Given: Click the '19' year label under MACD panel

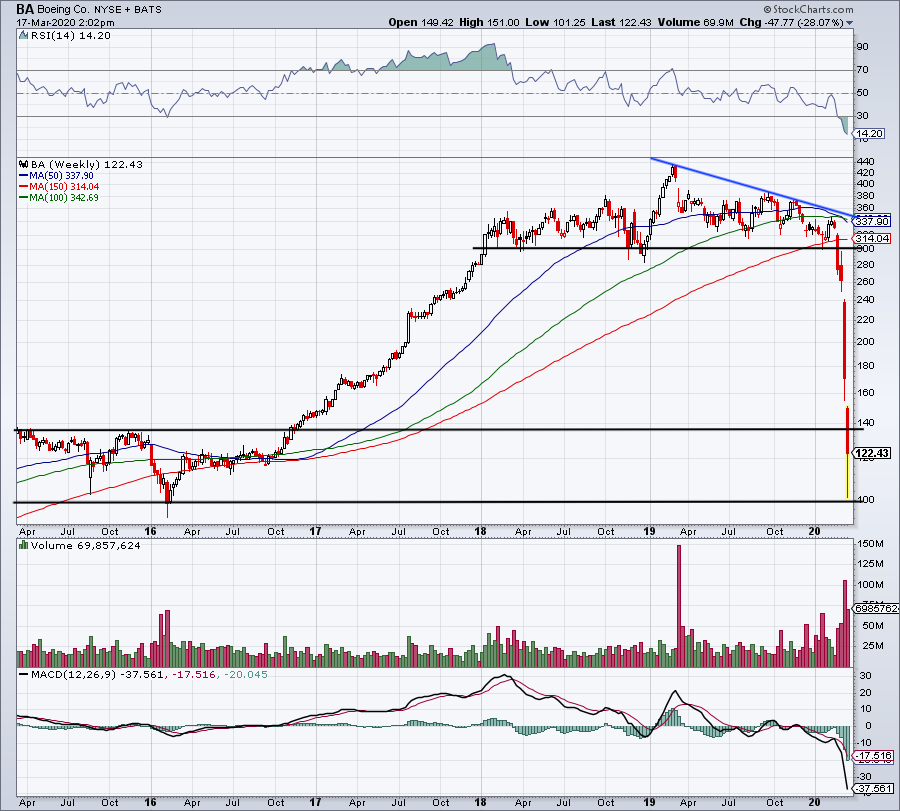Looking at the screenshot, I should coord(649,802).
